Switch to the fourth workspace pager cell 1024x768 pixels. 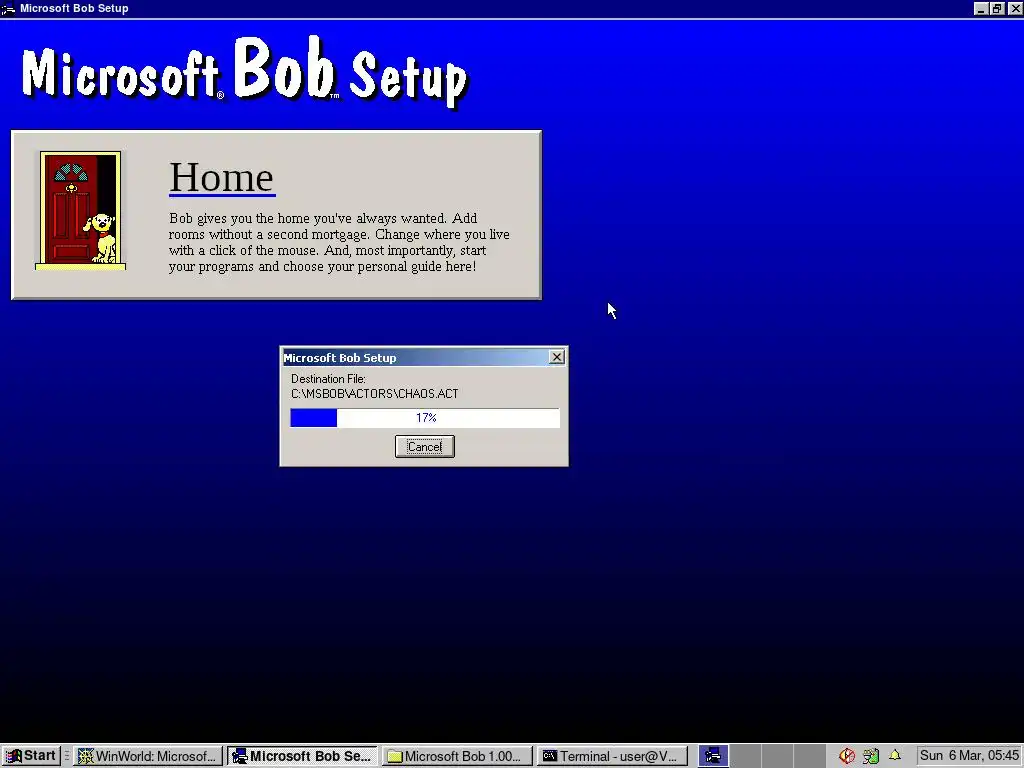click(809, 756)
